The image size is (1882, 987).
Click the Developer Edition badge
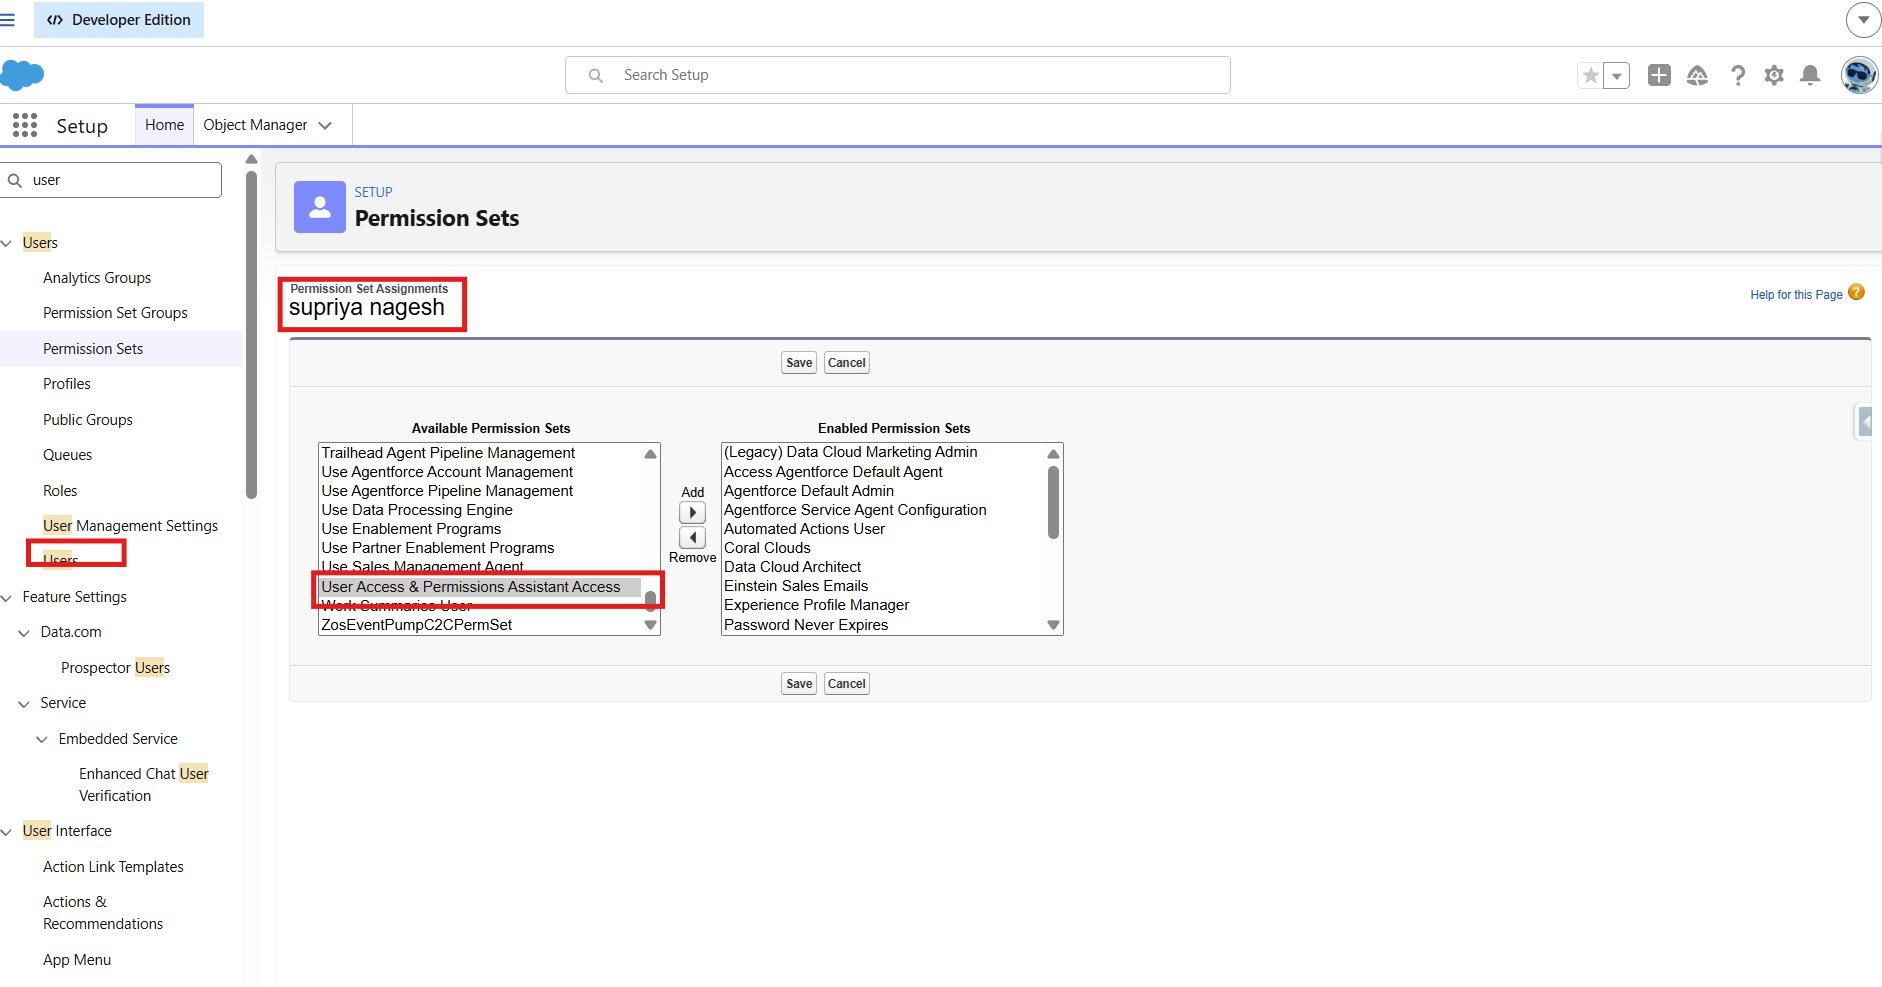(119, 20)
